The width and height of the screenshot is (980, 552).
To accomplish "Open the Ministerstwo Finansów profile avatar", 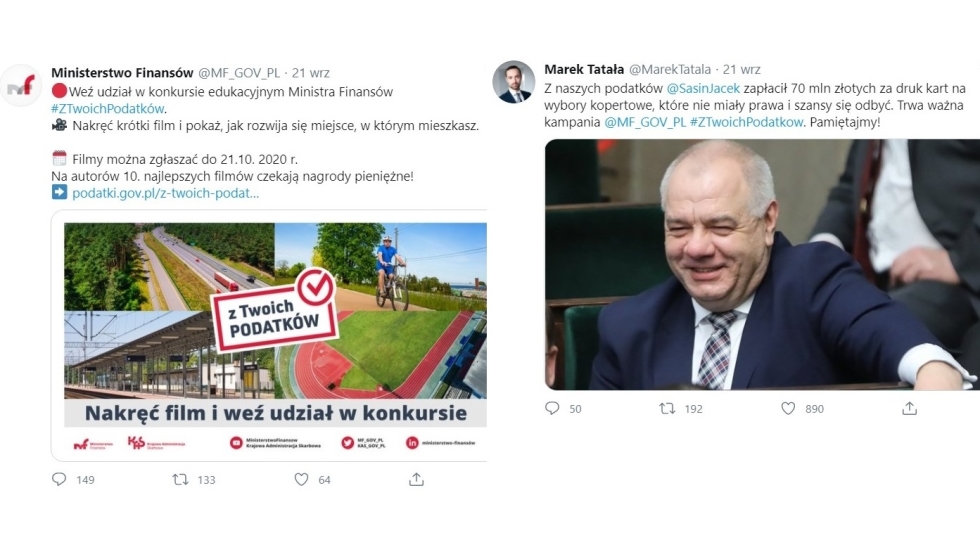I will pyautogui.click(x=21, y=85).
